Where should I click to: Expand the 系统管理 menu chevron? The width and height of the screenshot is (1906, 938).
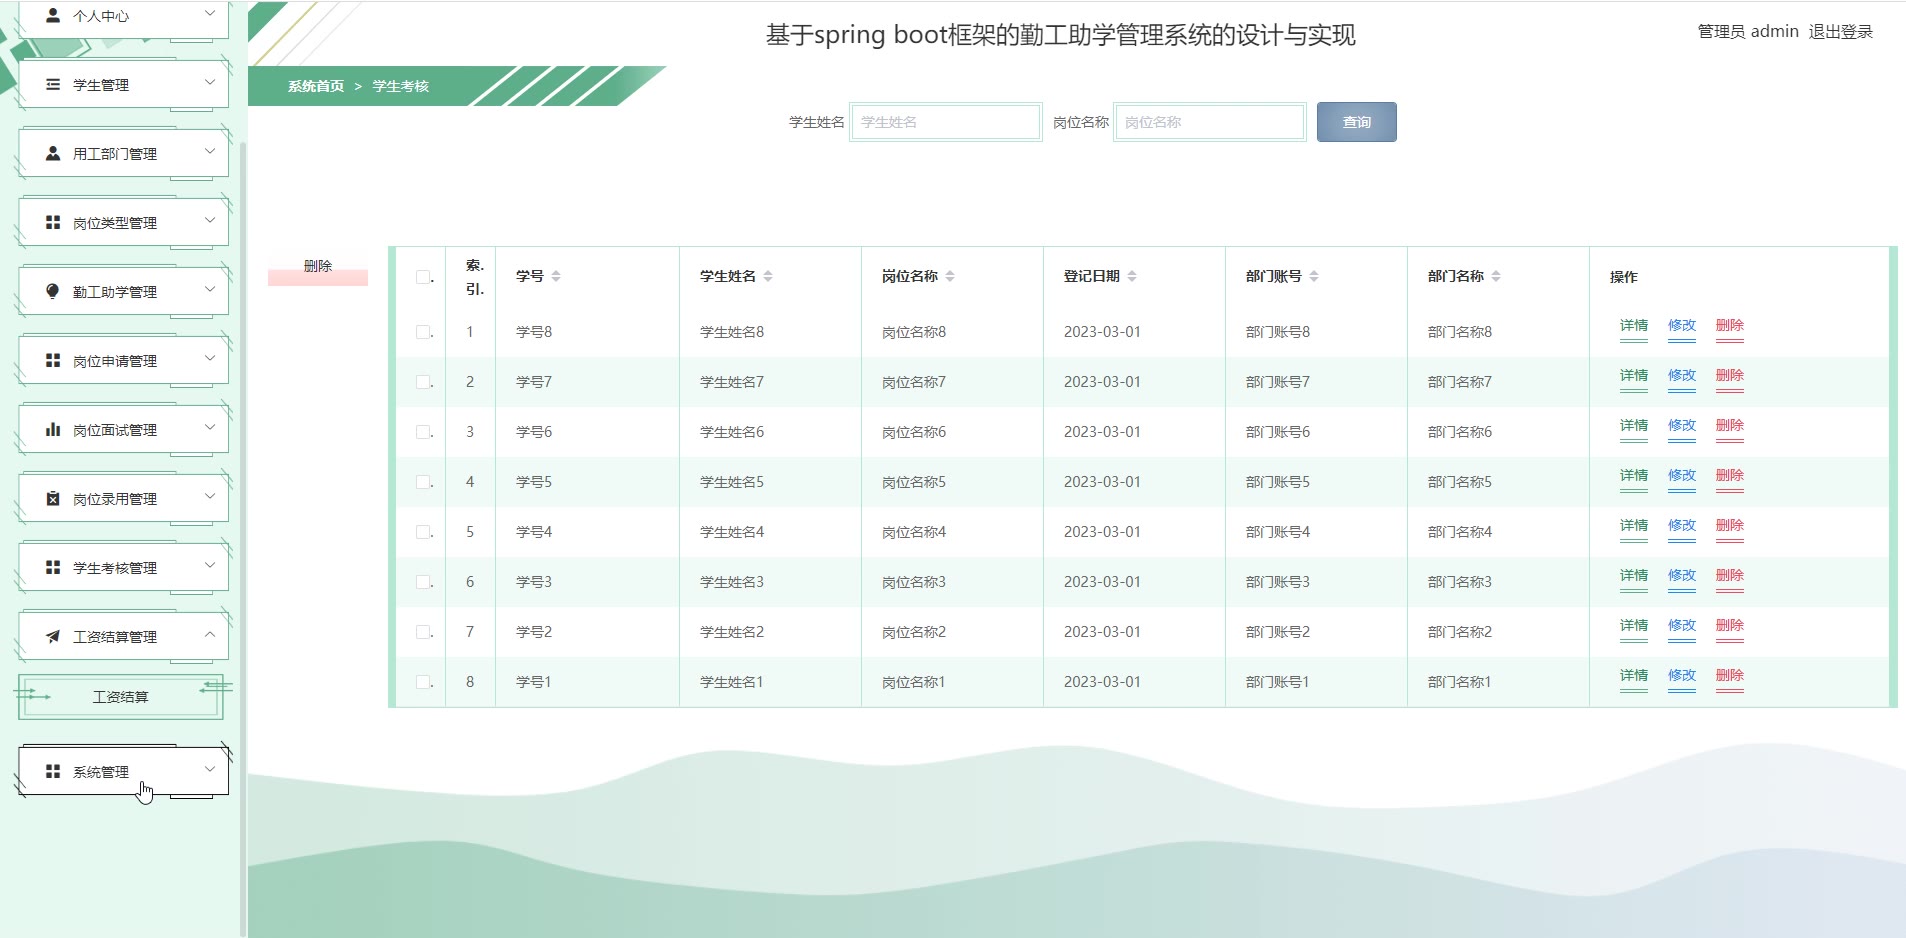coord(210,769)
